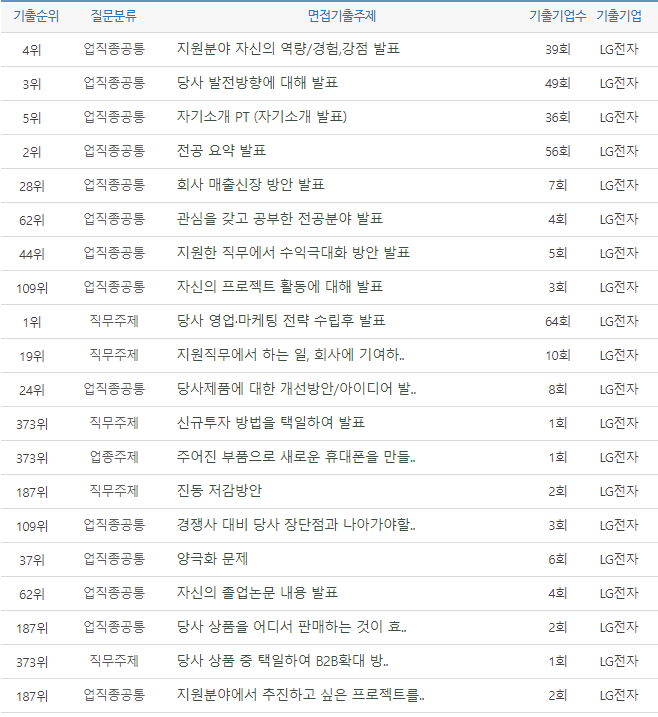The height and width of the screenshot is (717, 658).
Task: Click the 기출기업 column header
Action: pos(619,16)
